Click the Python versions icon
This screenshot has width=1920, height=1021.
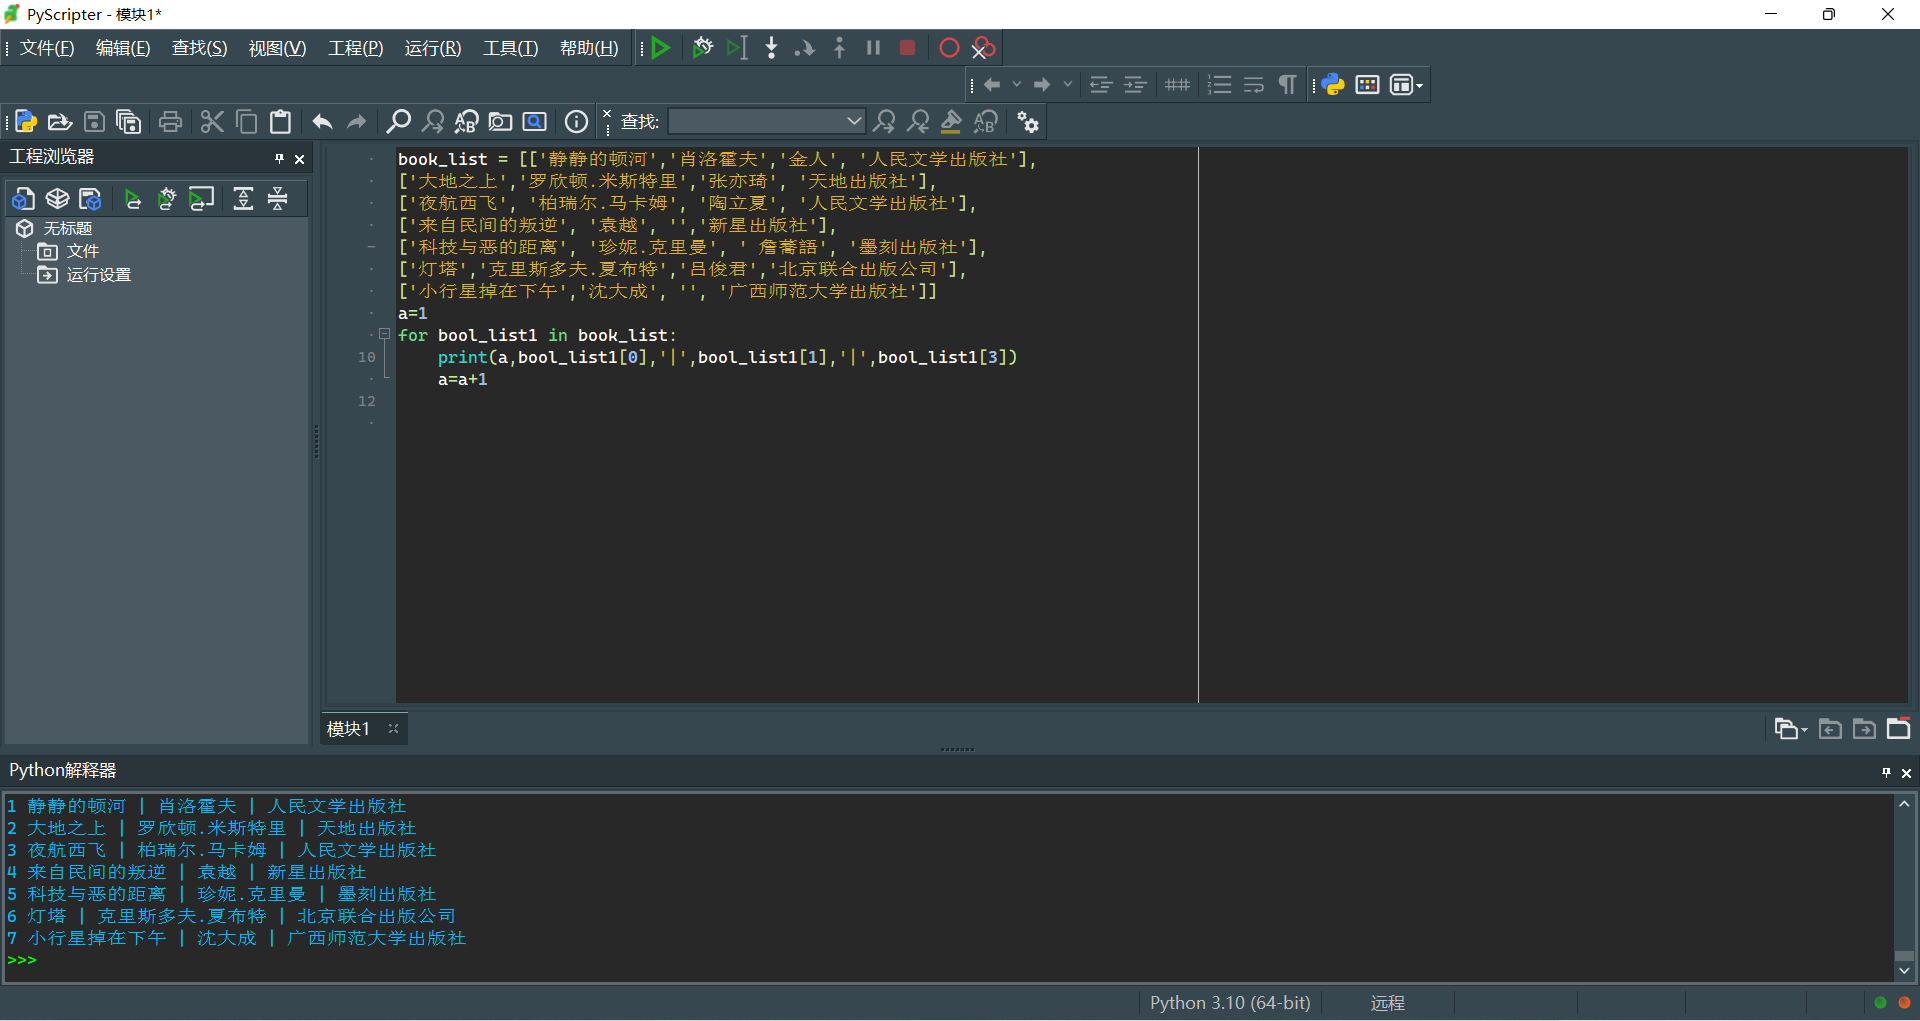[x=1333, y=85]
